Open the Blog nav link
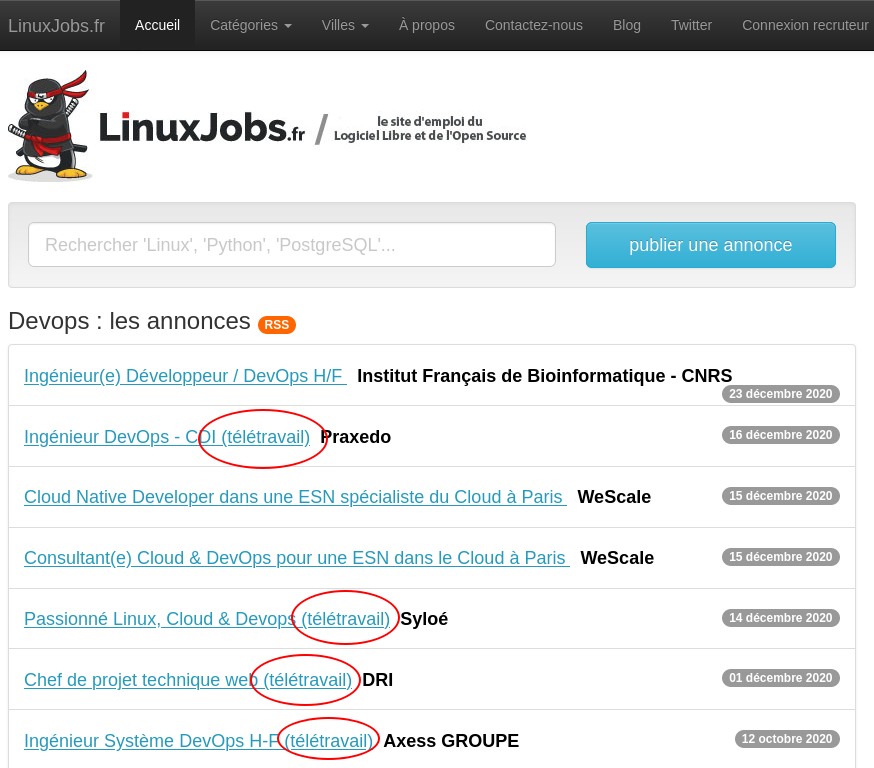 pos(627,25)
